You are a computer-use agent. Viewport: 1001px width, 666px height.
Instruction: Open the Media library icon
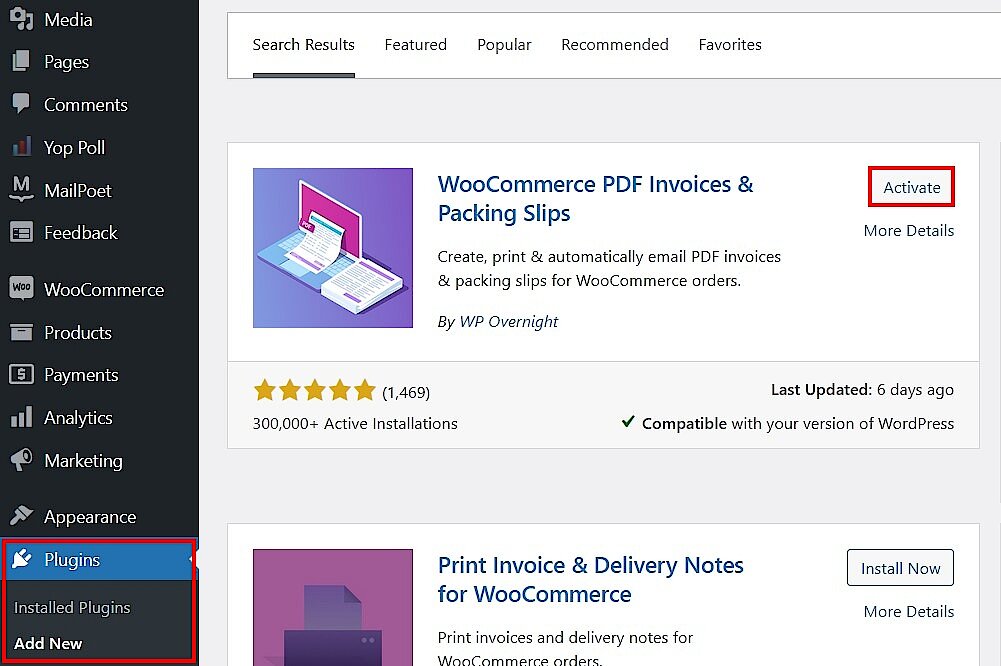22,18
